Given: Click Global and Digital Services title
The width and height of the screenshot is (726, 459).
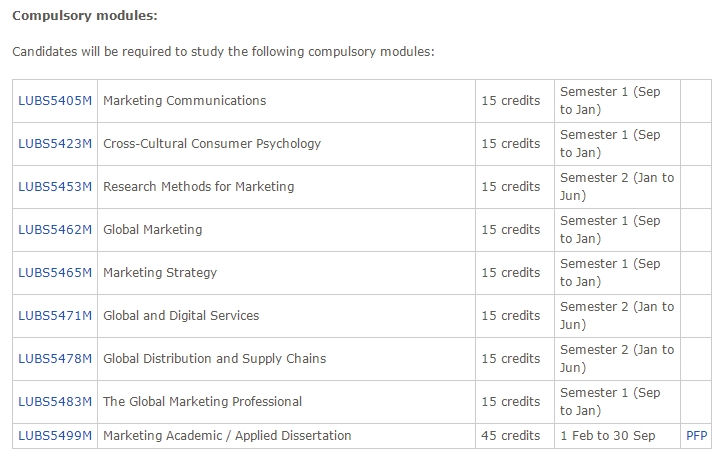Looking at the screenshot, I should [x=181, y=316].
